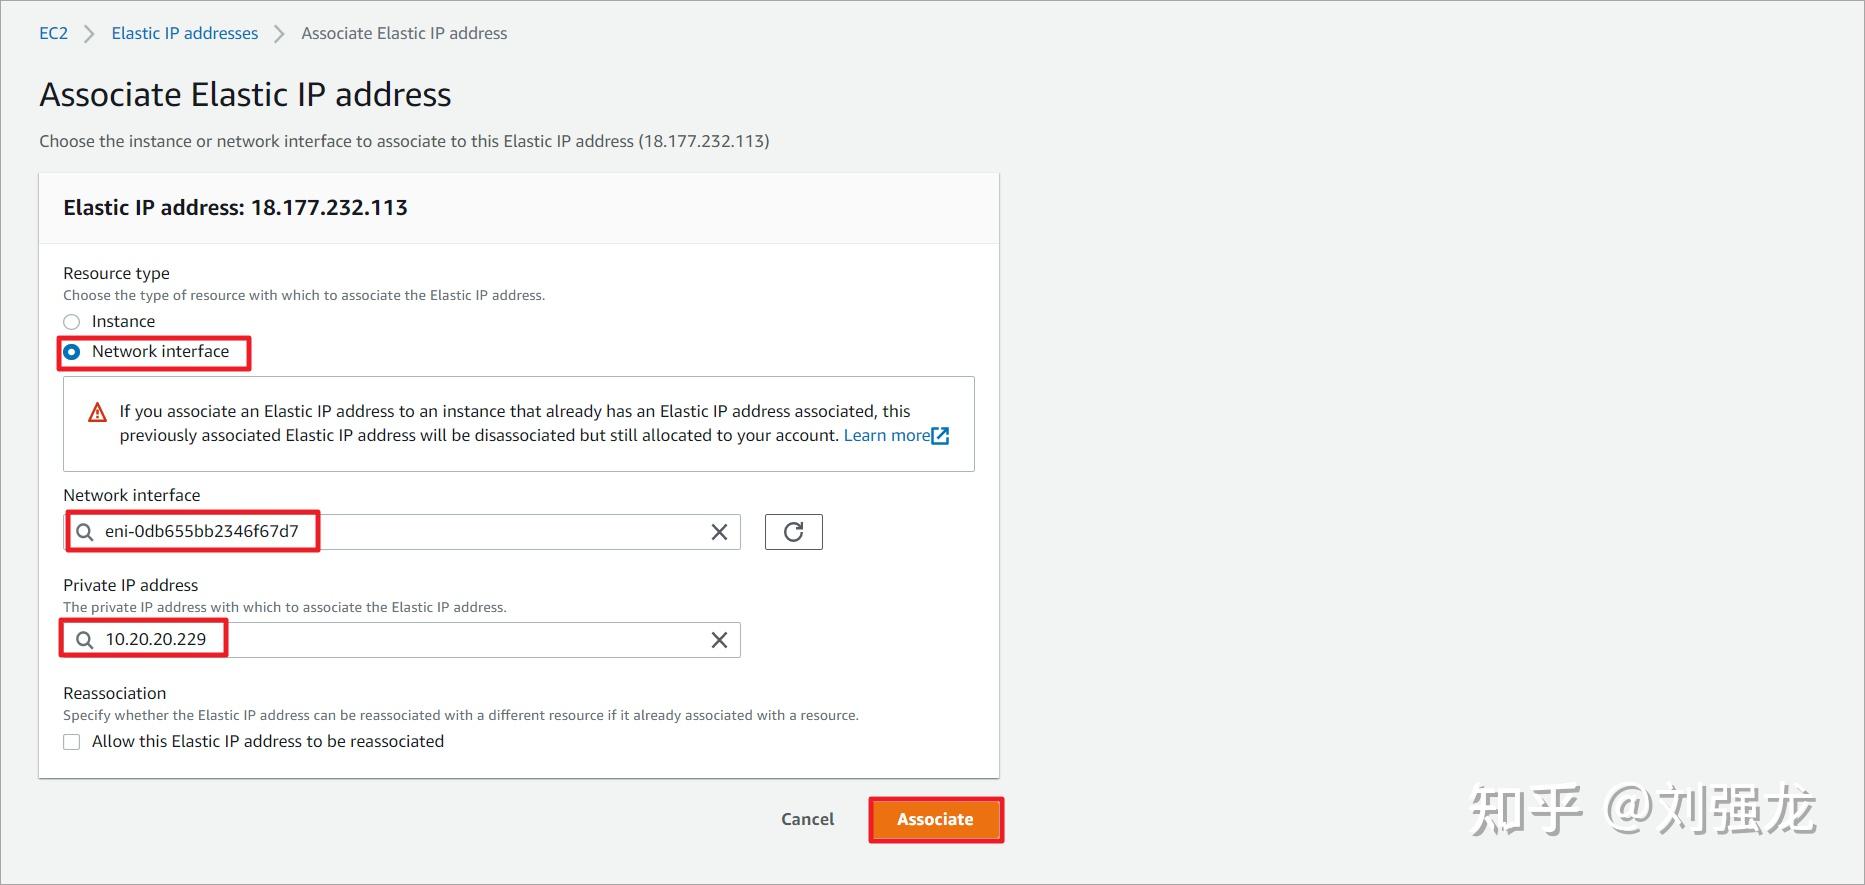The width and height of the screenshot is (1865, 885).
Task: Click the Cancel button
Action: (807, 819)
